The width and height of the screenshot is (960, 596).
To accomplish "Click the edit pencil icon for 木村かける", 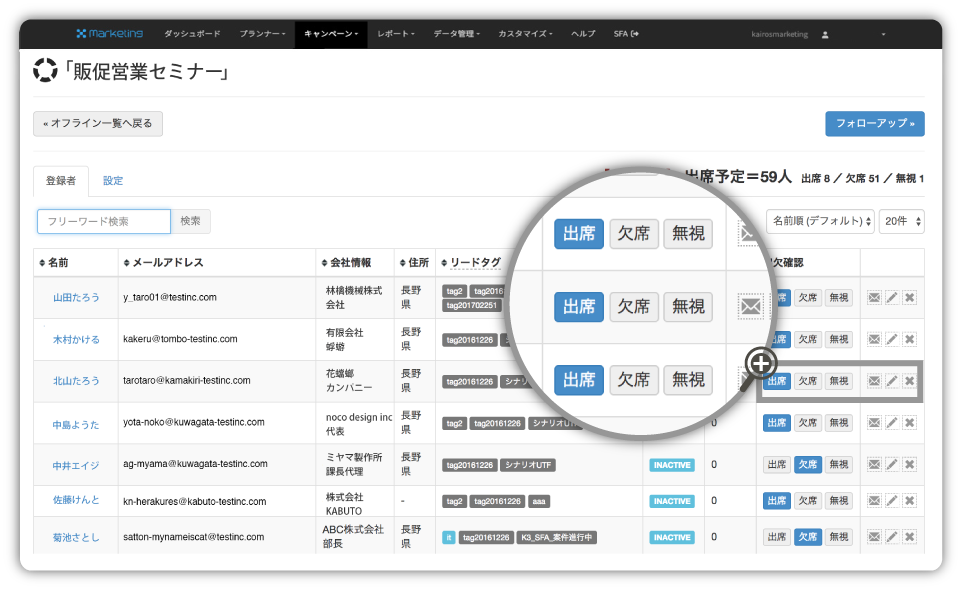I will coord(890,339).
